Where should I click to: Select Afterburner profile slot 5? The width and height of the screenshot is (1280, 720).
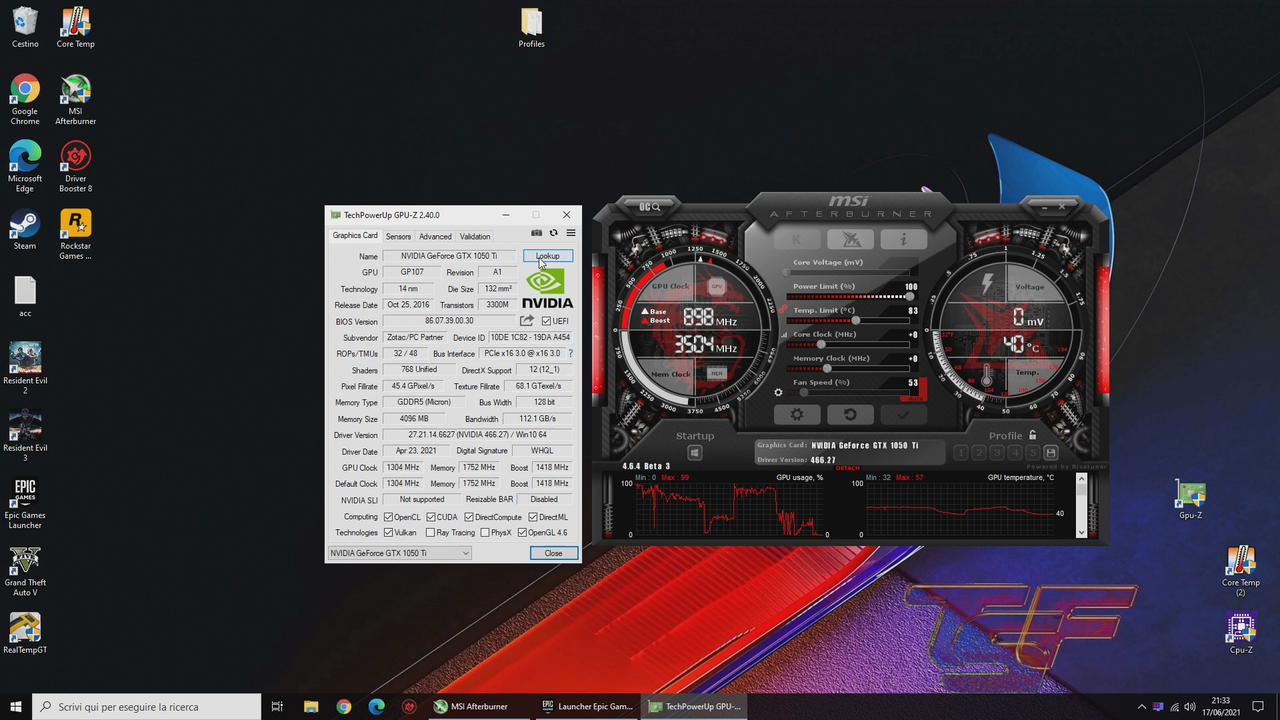click(x=1033, y=453)
